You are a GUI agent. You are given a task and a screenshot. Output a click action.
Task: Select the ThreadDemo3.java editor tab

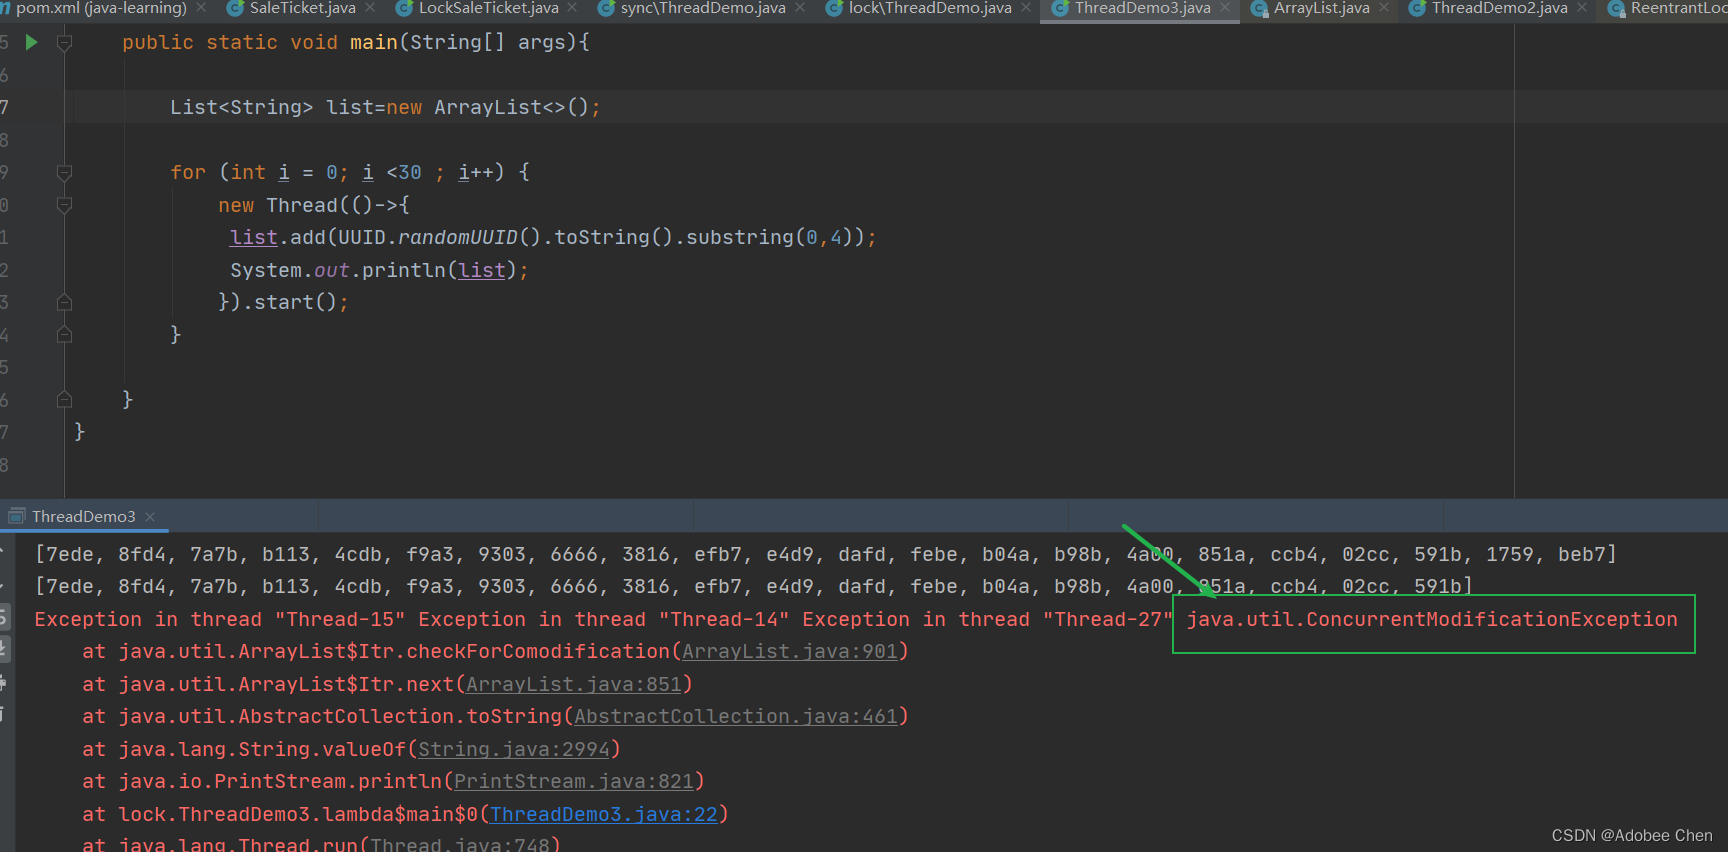(1142, 8)
